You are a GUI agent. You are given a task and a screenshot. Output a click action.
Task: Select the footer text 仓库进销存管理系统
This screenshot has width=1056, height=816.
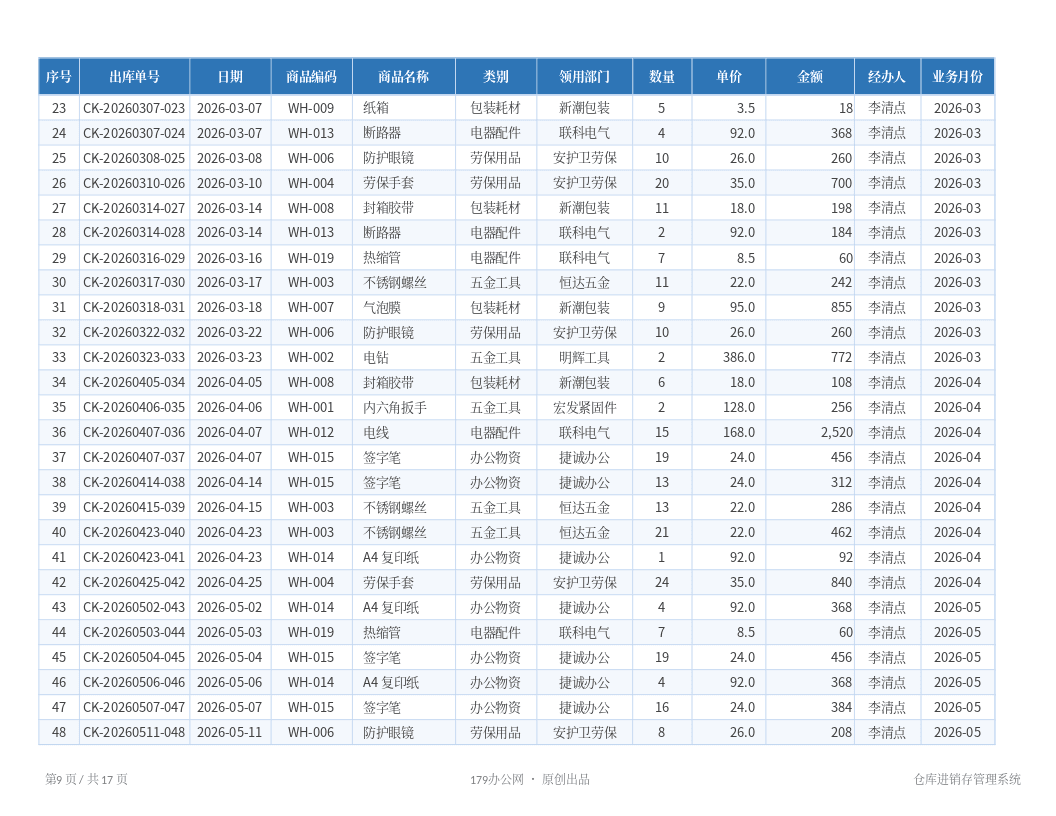[967, 780]
